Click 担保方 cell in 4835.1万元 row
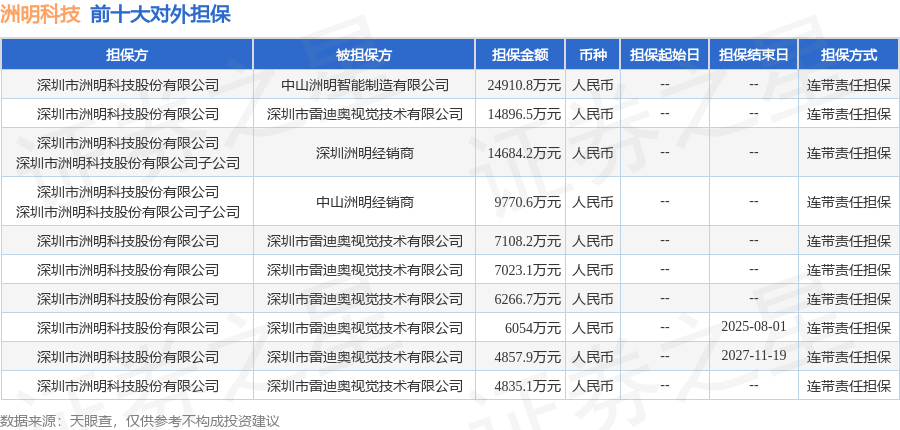This screenshot has height=430, width=900. (x=127, y=385)
